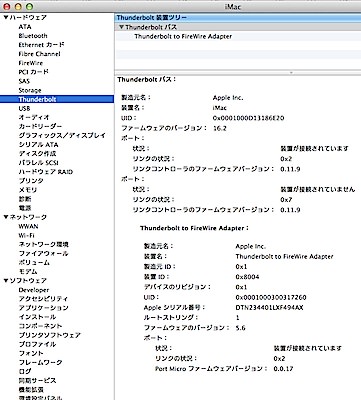Click the Thunderbolt 装置ツリー column header
361x400 pixels.
click(238, 18)
